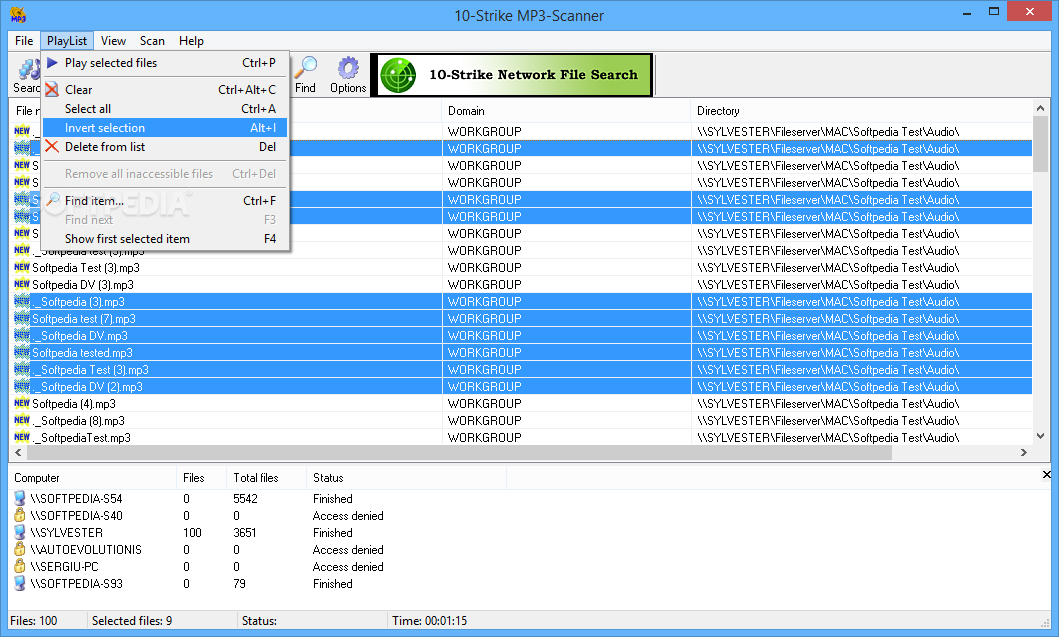Click the horizontal scrollbar right arrow
Viewport: 1059px width, 637px height.
point(1024,453)
